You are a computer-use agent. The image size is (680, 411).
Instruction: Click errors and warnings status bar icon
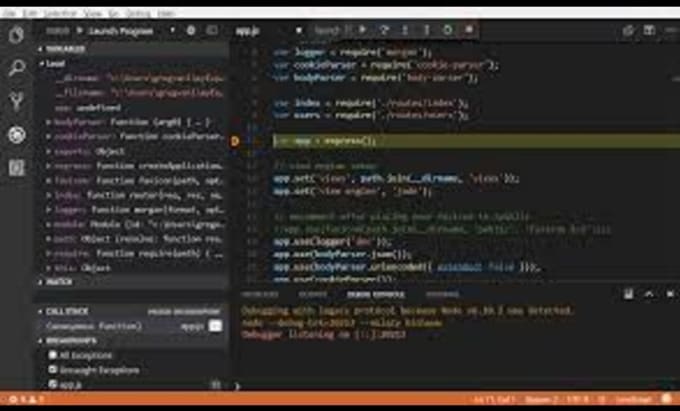(26, 399)
